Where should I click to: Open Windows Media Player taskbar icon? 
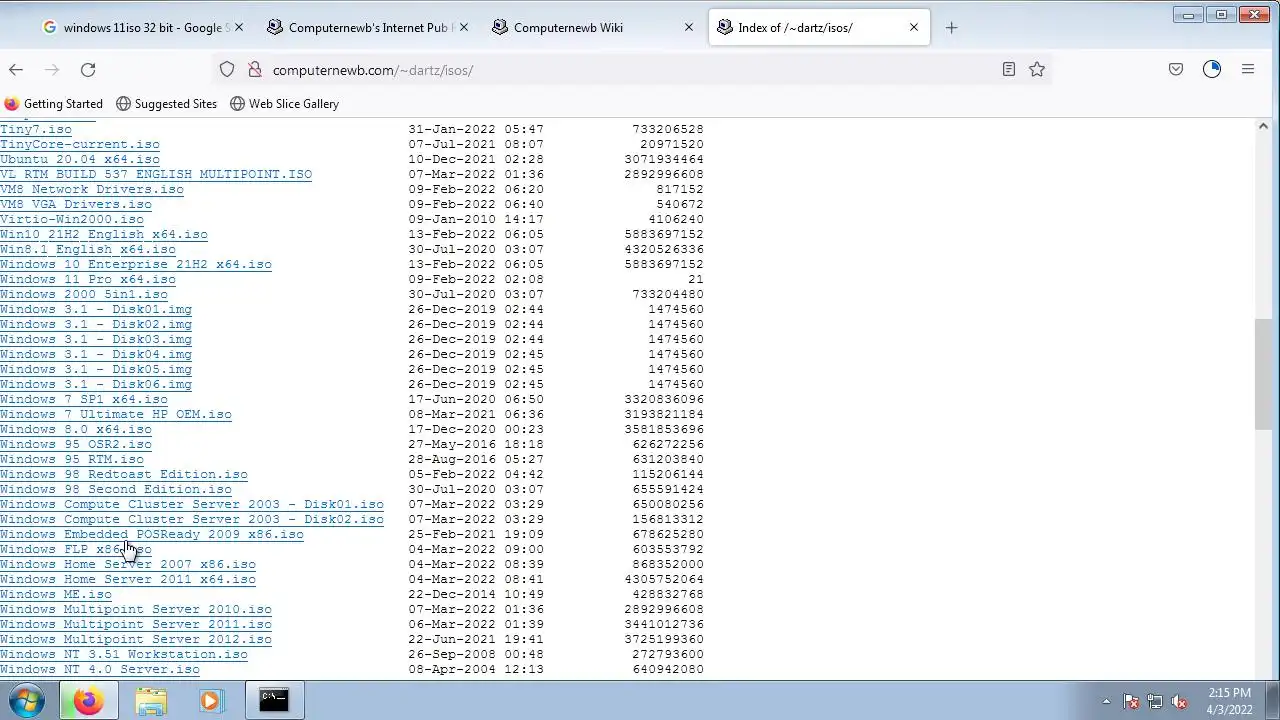(x=210, y=701)
